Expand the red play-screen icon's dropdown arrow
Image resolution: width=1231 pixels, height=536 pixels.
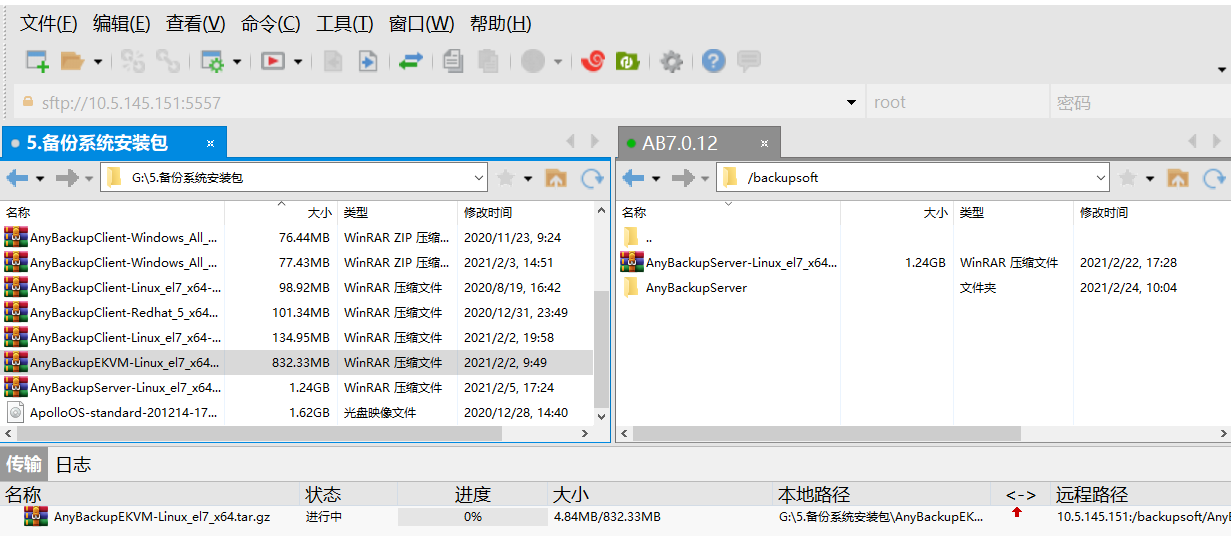click(x=298, y=62)
